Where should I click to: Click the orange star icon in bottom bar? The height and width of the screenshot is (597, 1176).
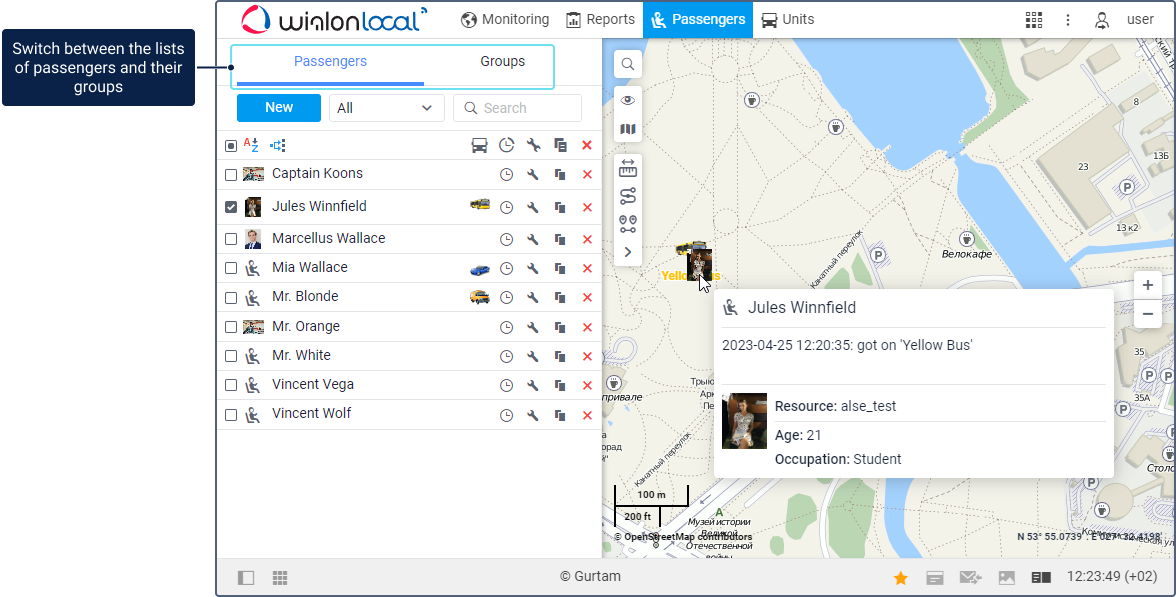pyautogui.click(x=901, y=578)
